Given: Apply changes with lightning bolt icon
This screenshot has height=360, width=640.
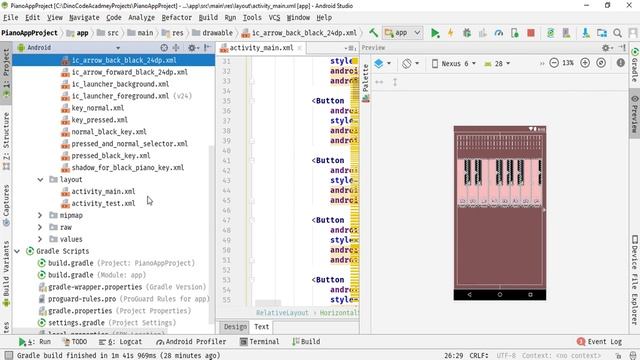Looking at the screenshot, I should pyautogui.click(x=451, y=33).
